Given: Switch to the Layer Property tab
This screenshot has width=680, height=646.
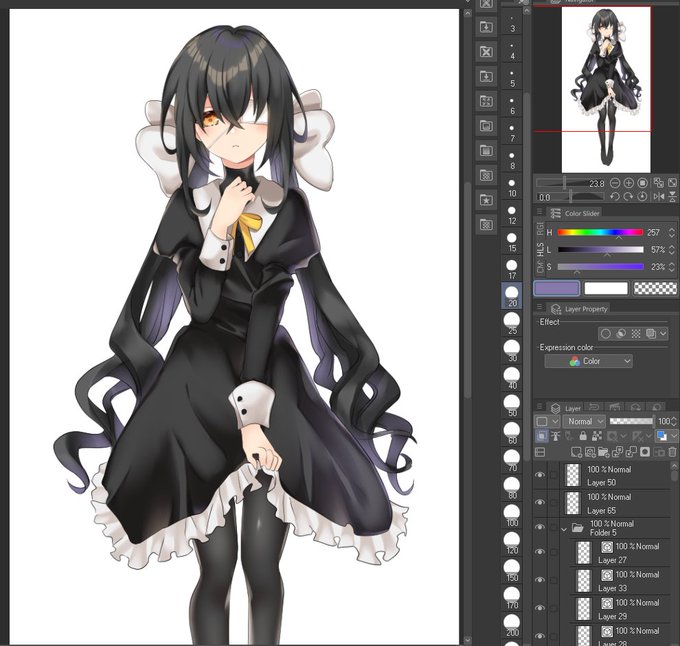Looking at the screenshot, I should click(579, 309).
